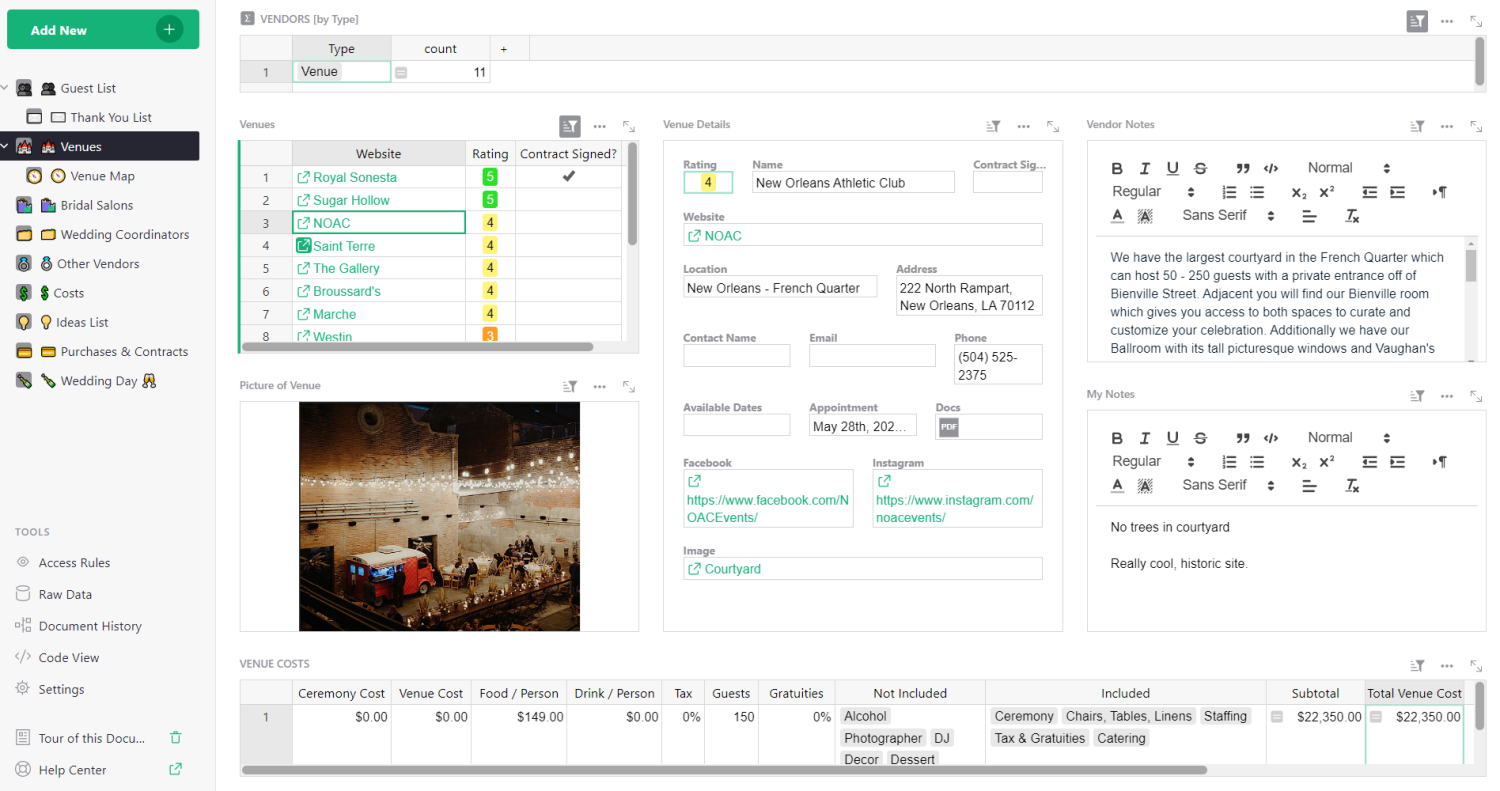Check Contract Signed for Marche row
Screen dimensions: 1500x791
pos(569,314)
